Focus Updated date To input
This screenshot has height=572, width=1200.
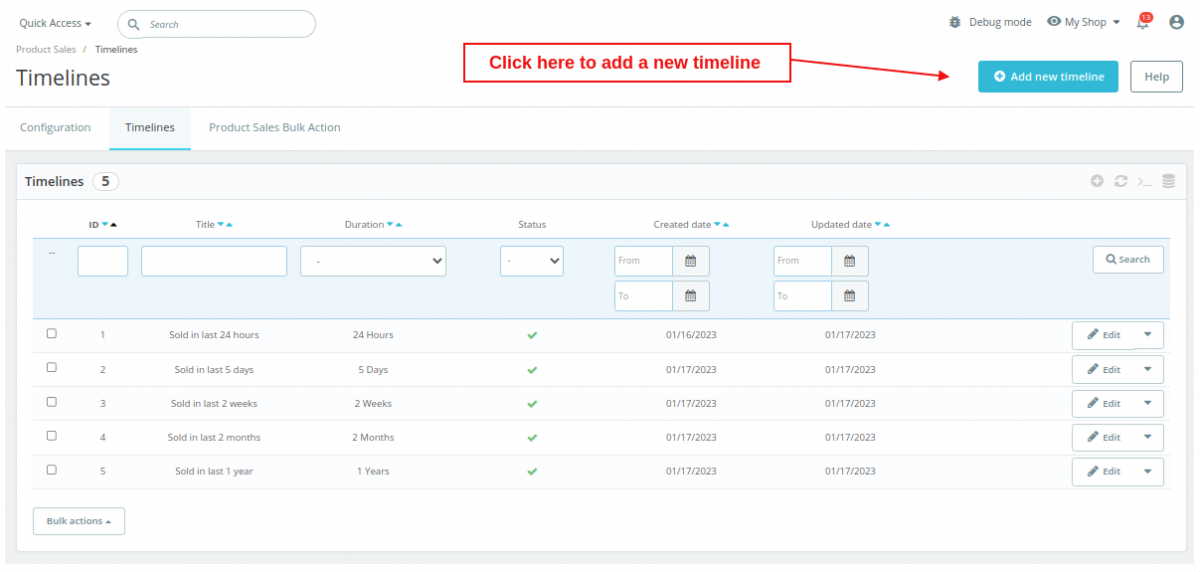pyautogui.click(x=803, y=296)
